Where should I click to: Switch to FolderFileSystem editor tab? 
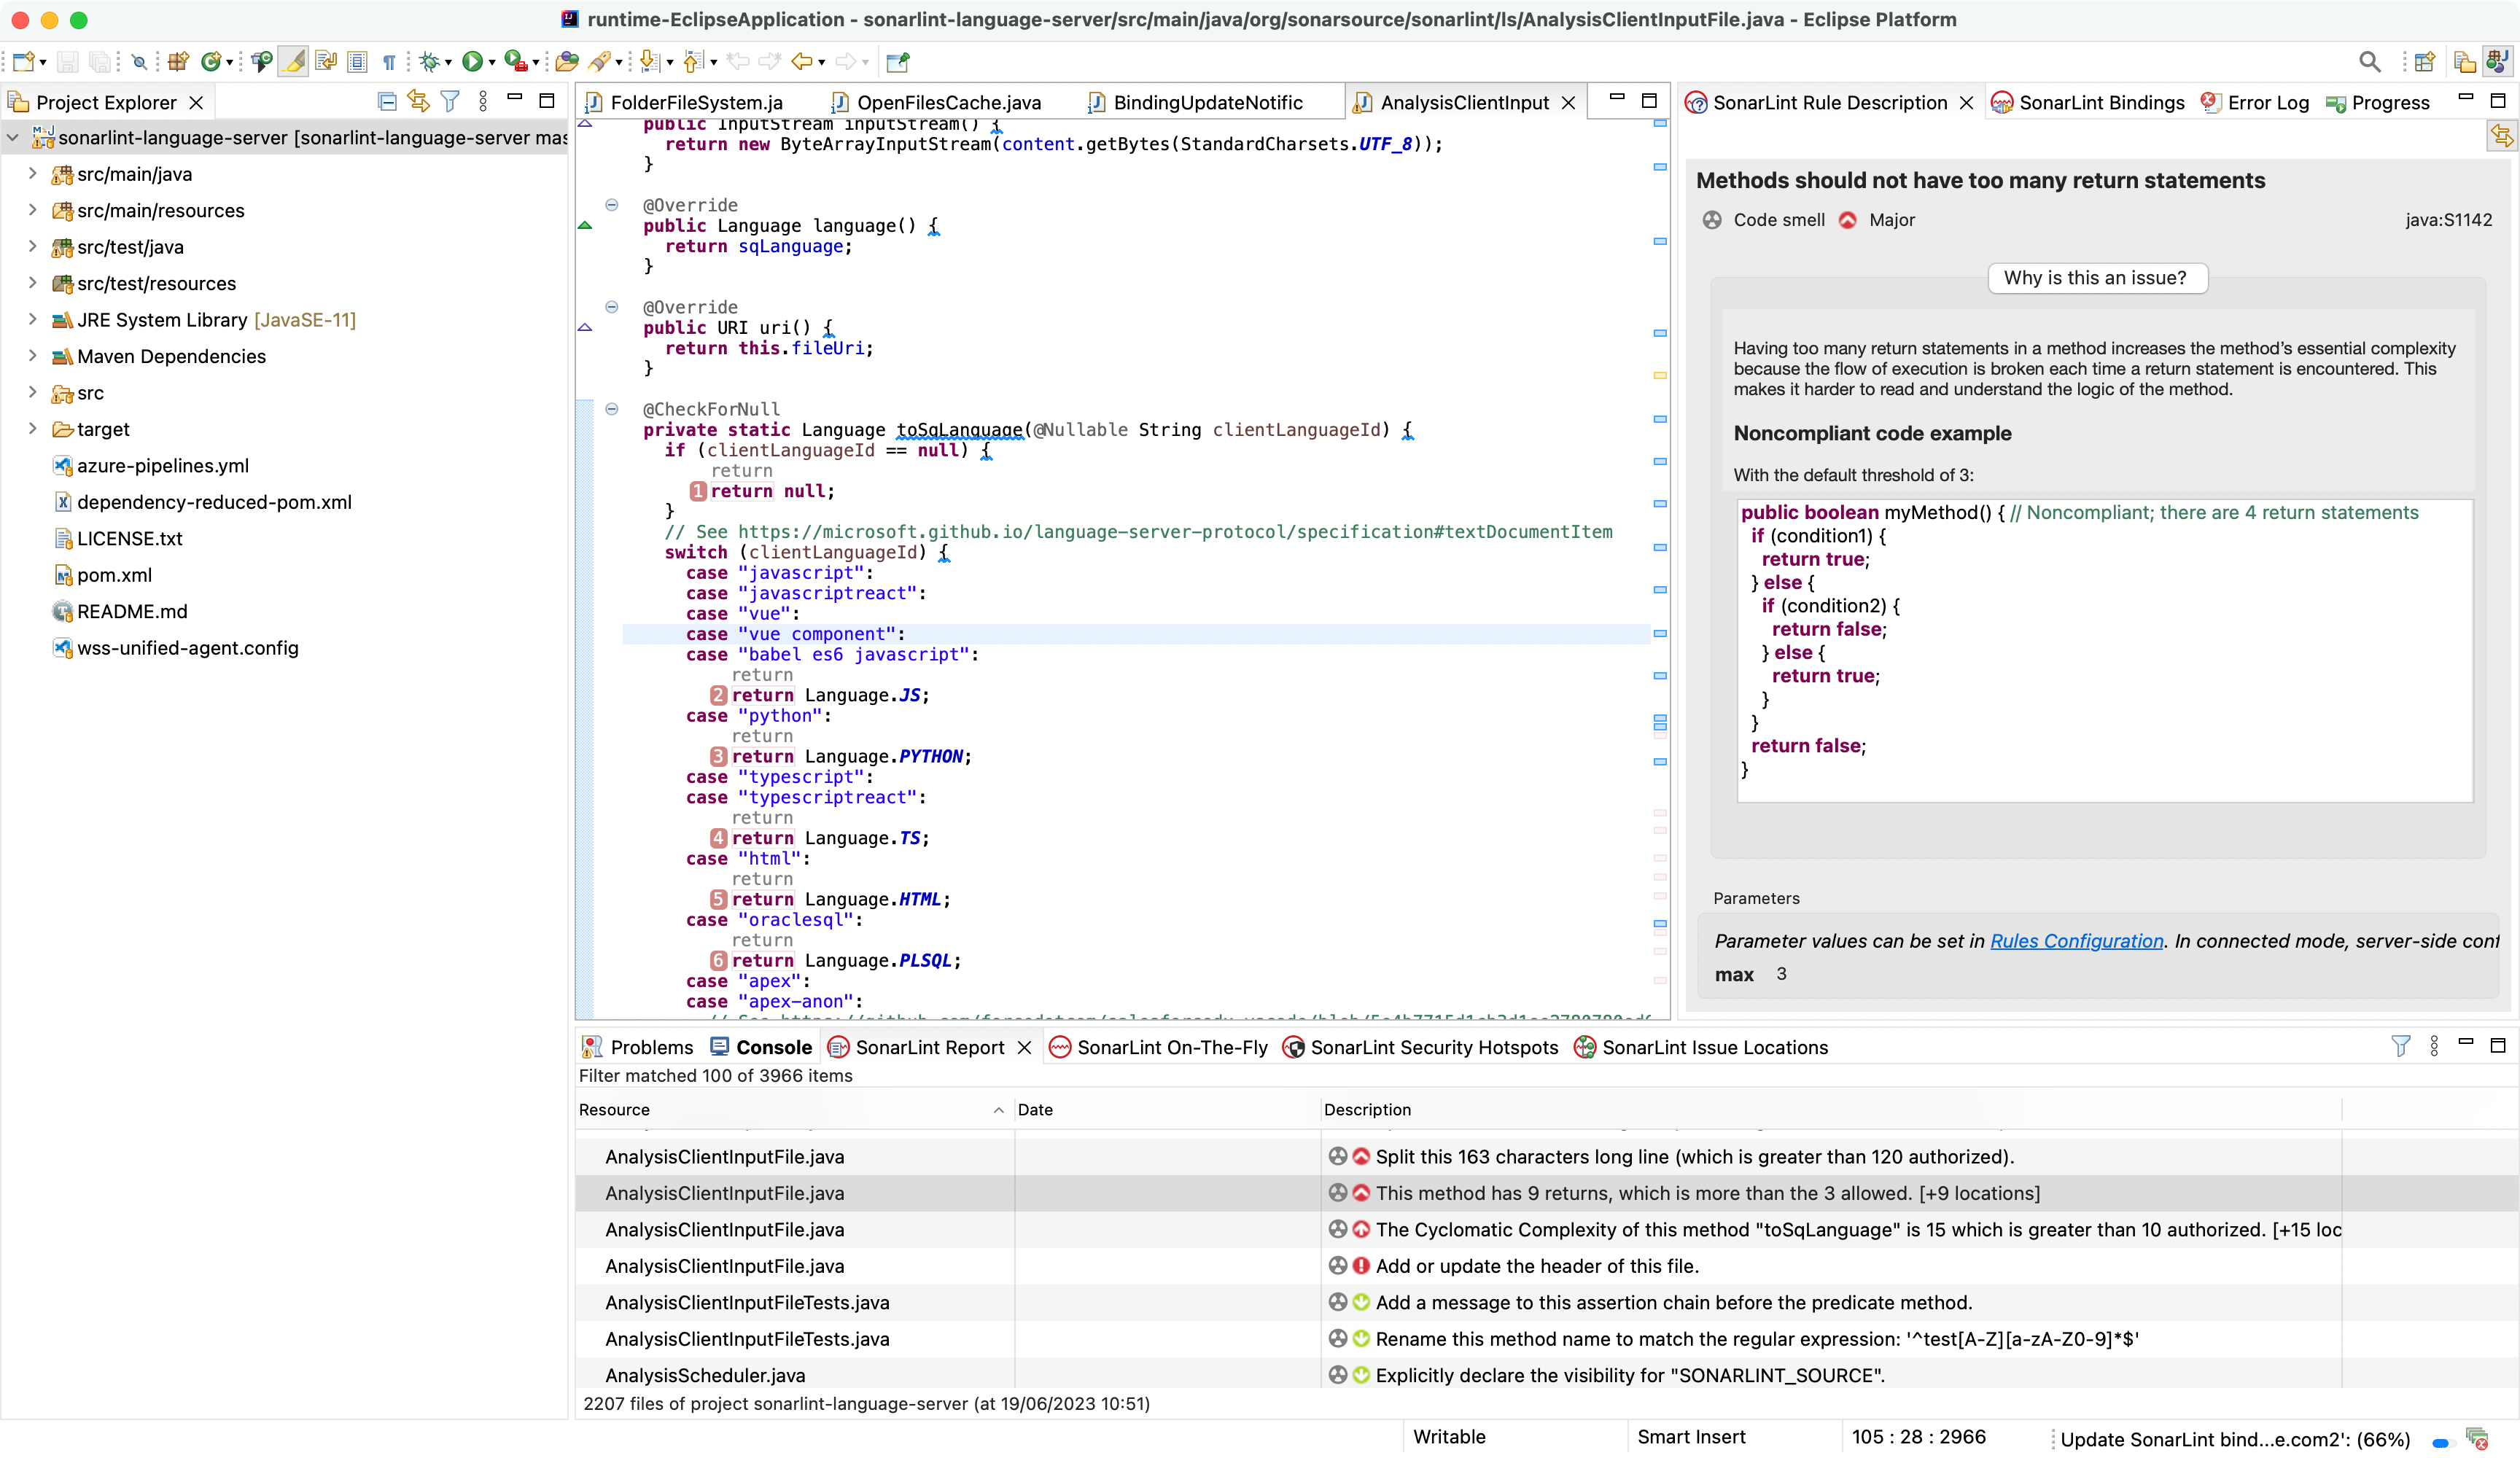click(x=685, y=102)
